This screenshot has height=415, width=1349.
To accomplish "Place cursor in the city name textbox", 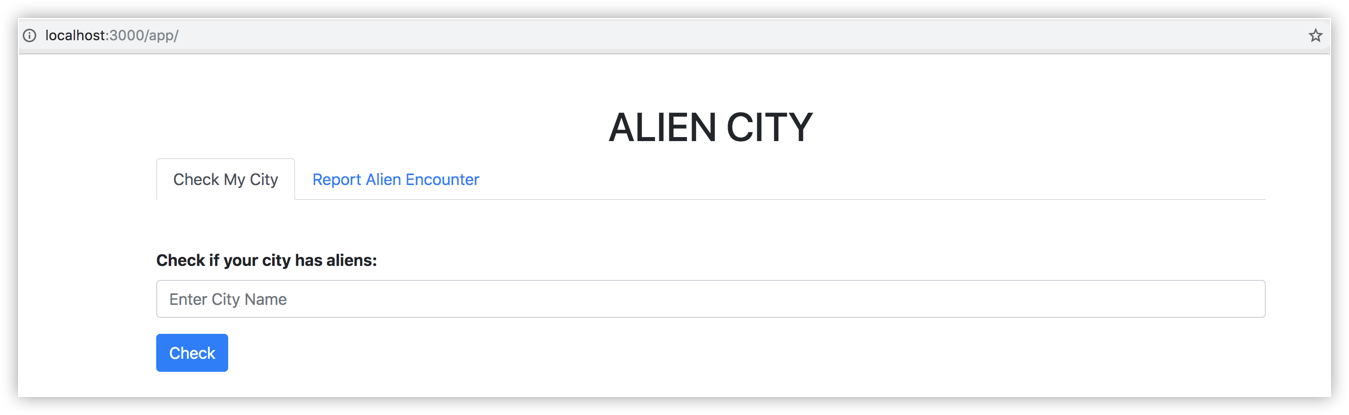I will [x=710, y=299].
